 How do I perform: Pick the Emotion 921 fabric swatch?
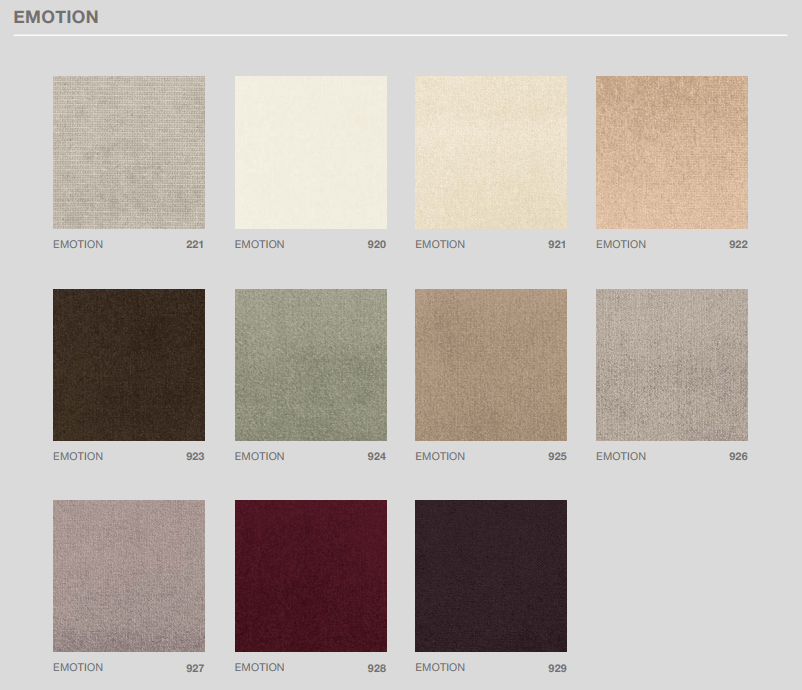coord(491,152)
